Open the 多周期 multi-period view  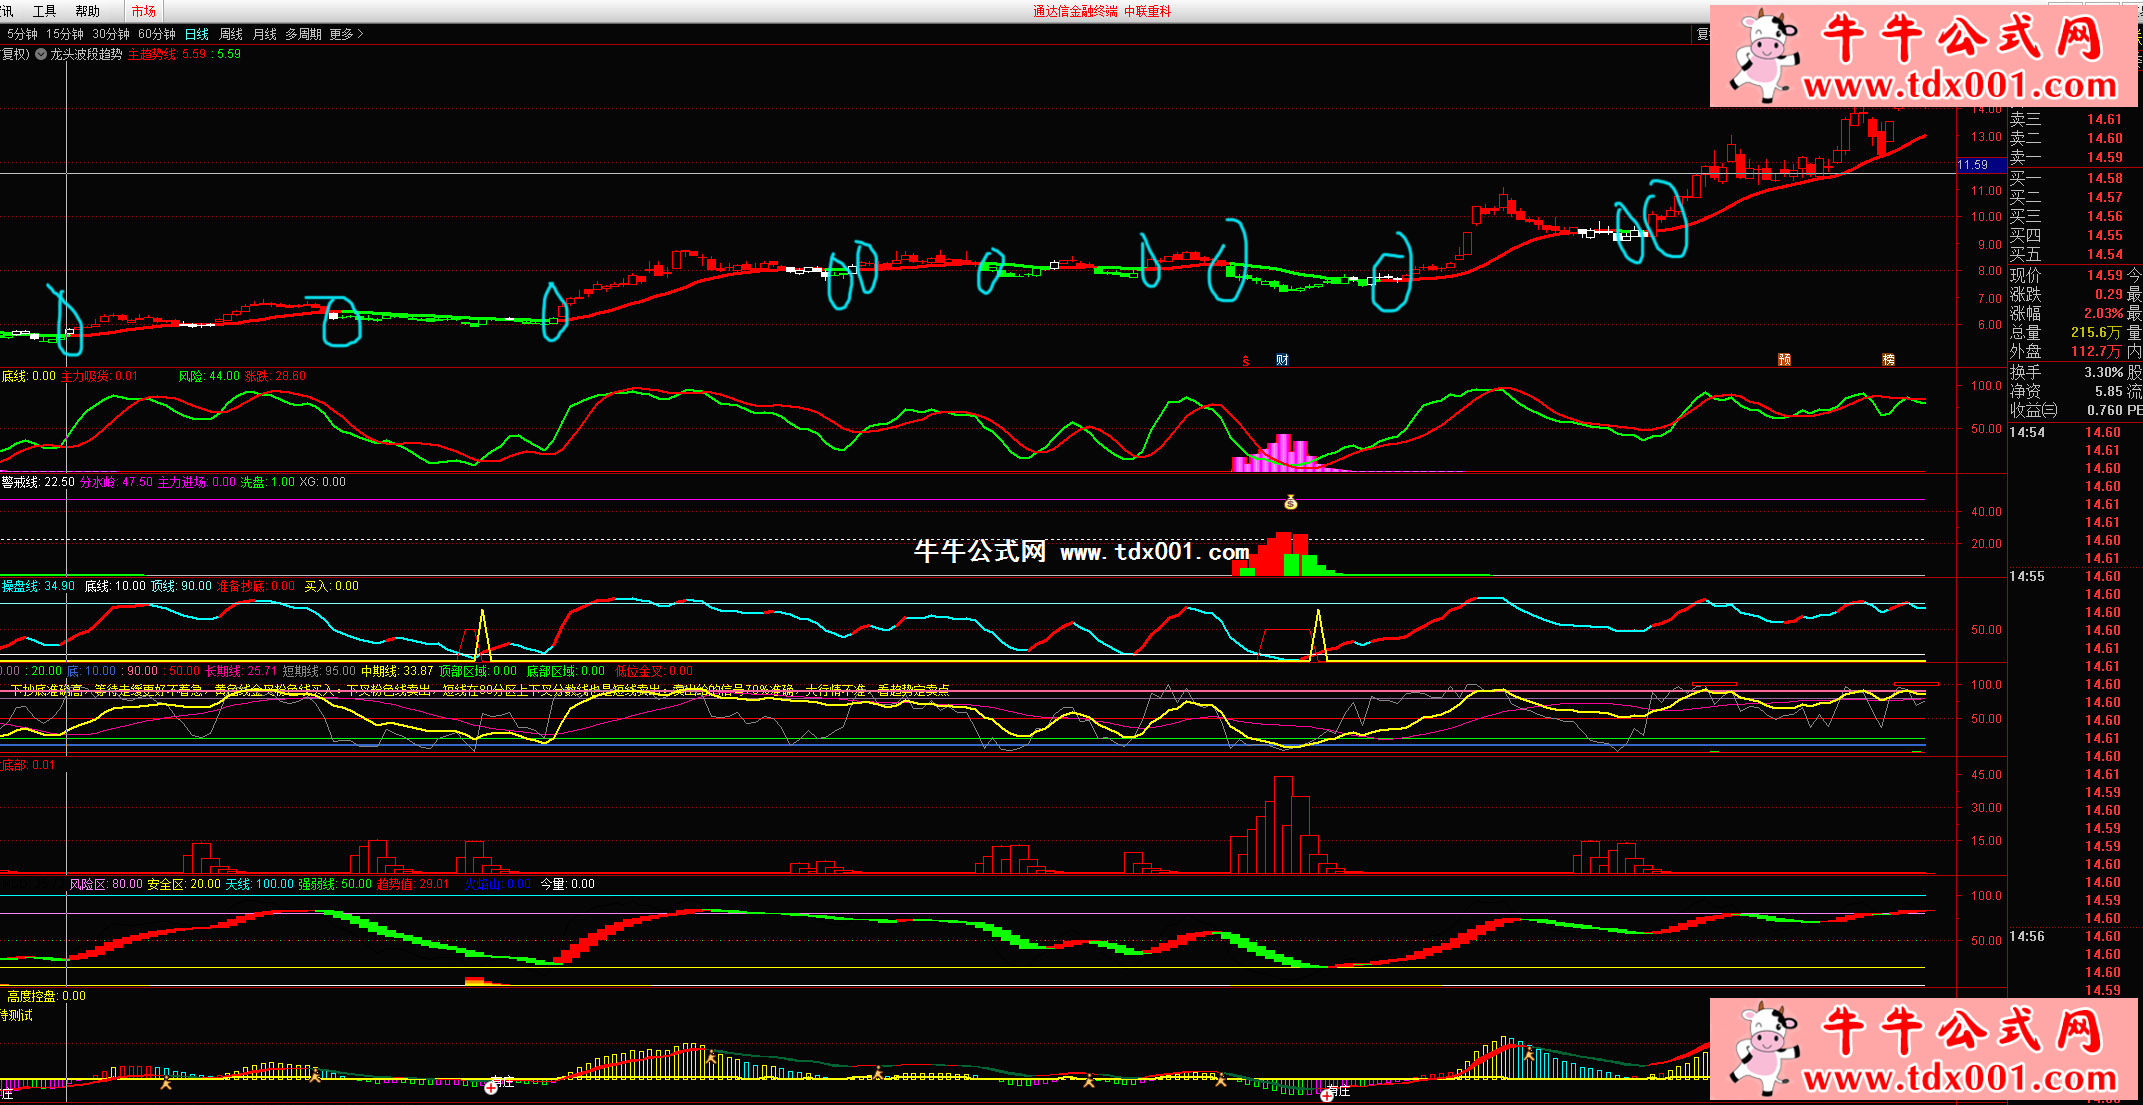(x=304, y=34)
